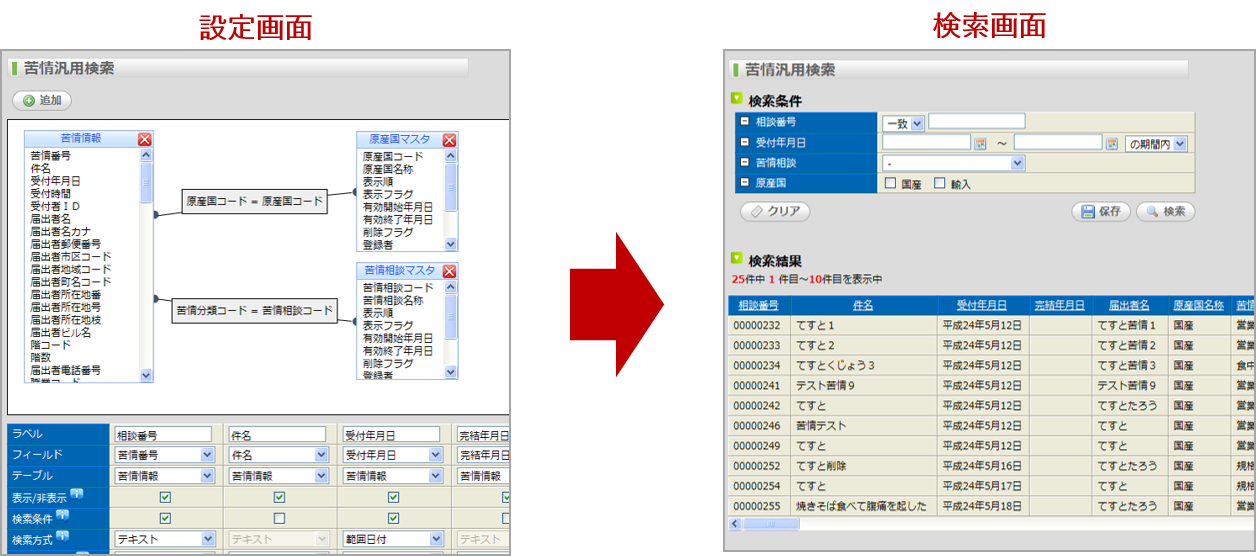Viewport: 1256px width, 556px height.
Task: Select 苦情相談名称 in 苦情相談マスタ field list
Action: tap(393, 300)
